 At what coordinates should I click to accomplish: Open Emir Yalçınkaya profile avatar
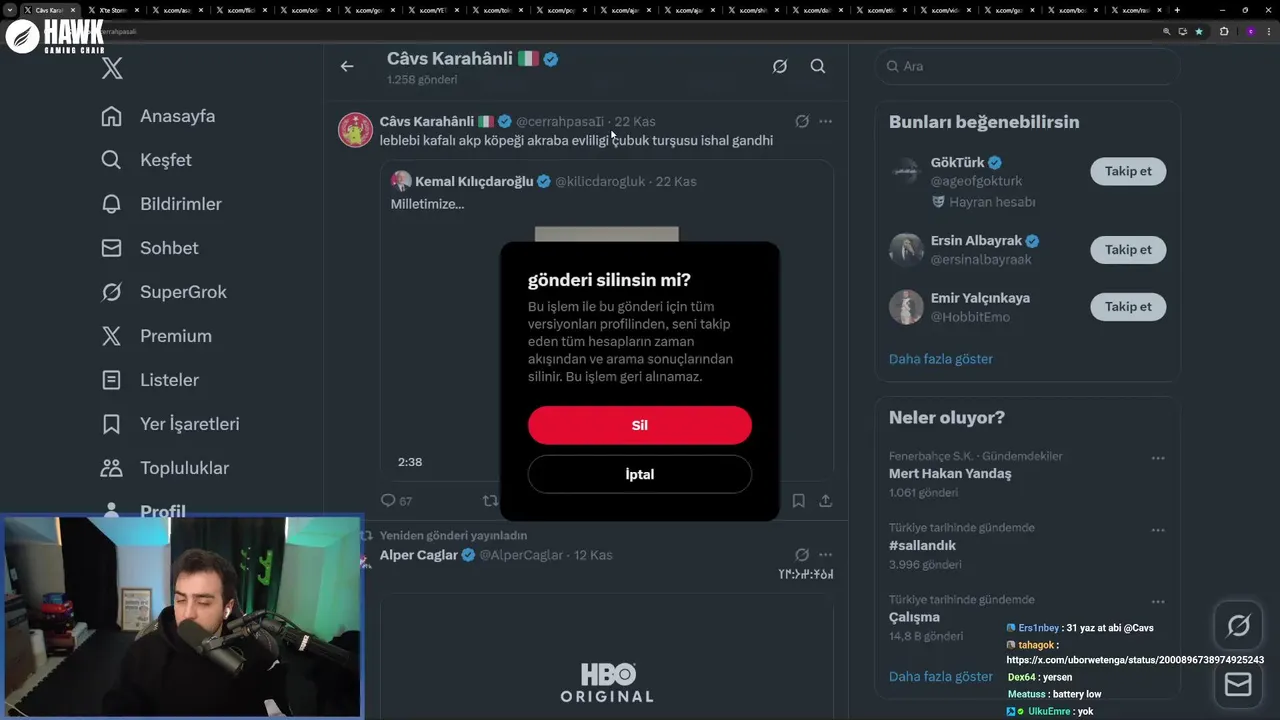[x=906, y=307]
